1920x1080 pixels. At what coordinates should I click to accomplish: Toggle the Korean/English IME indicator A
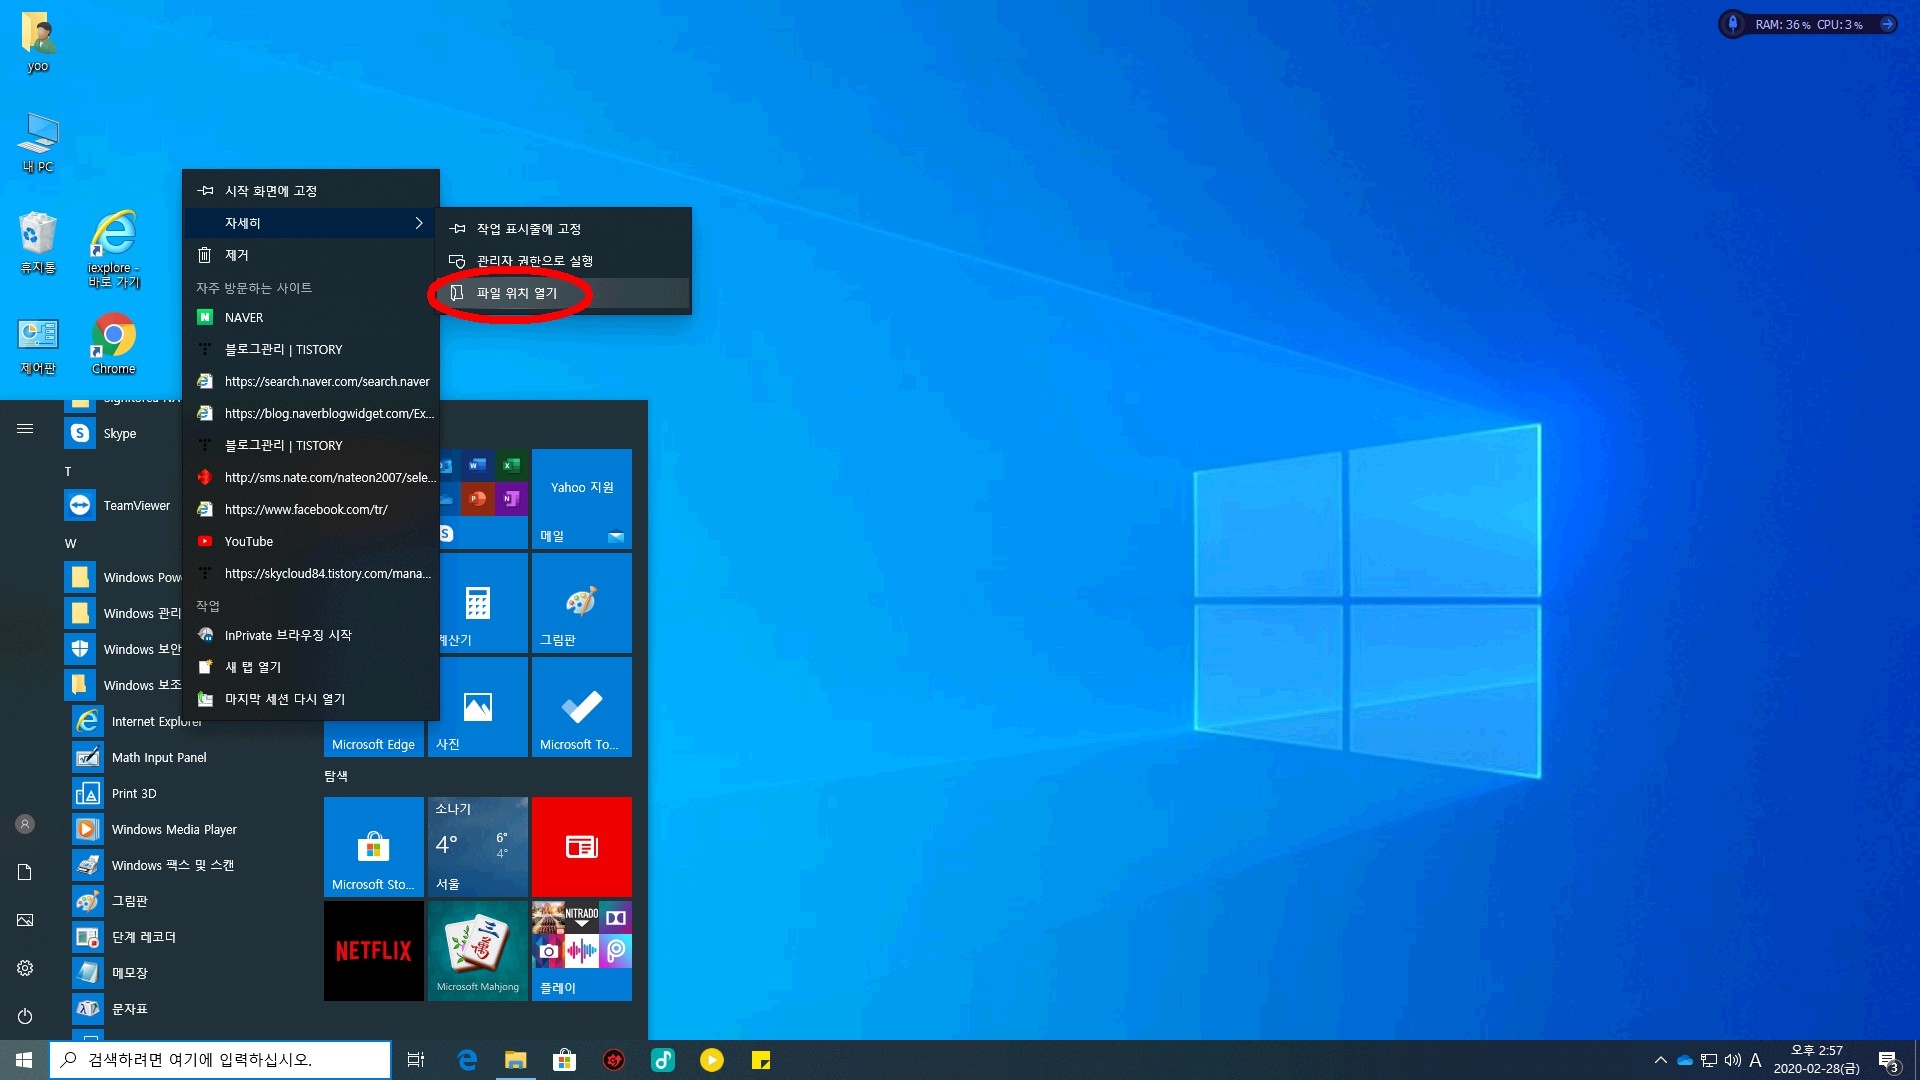(1755, 1060)
